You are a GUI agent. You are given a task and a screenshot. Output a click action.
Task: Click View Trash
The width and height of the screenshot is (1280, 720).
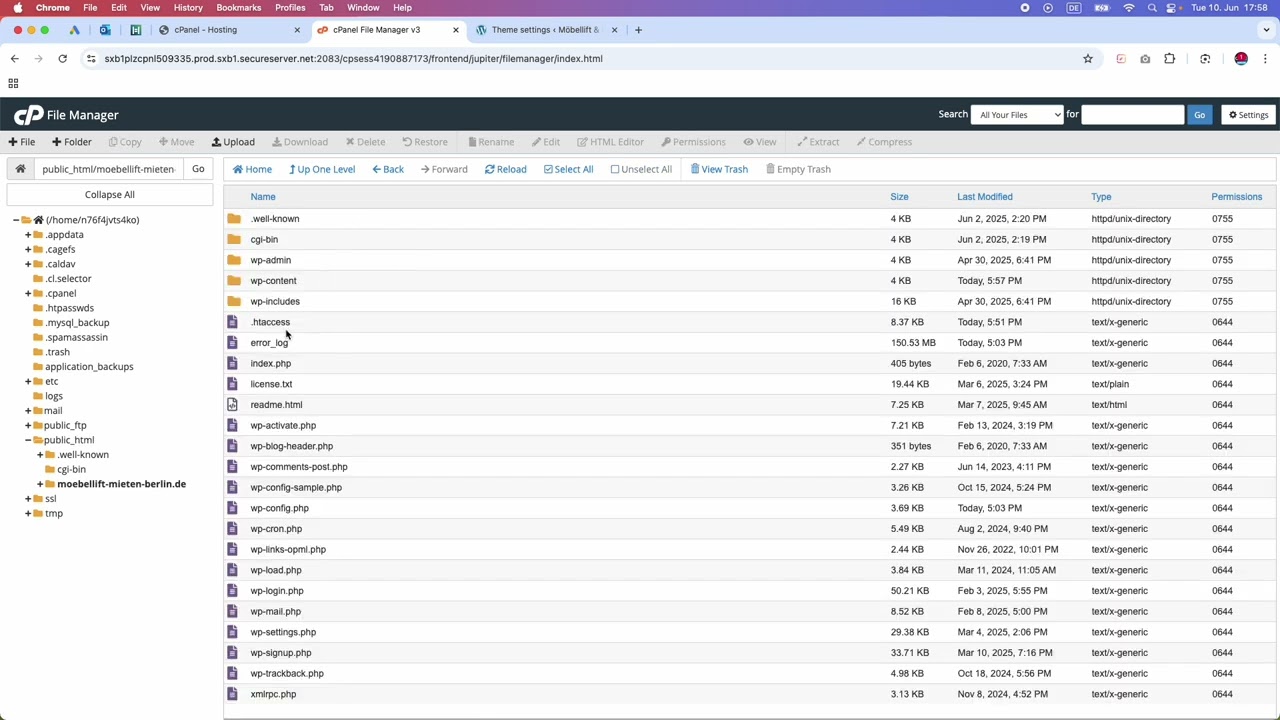(x=719, y=169)
